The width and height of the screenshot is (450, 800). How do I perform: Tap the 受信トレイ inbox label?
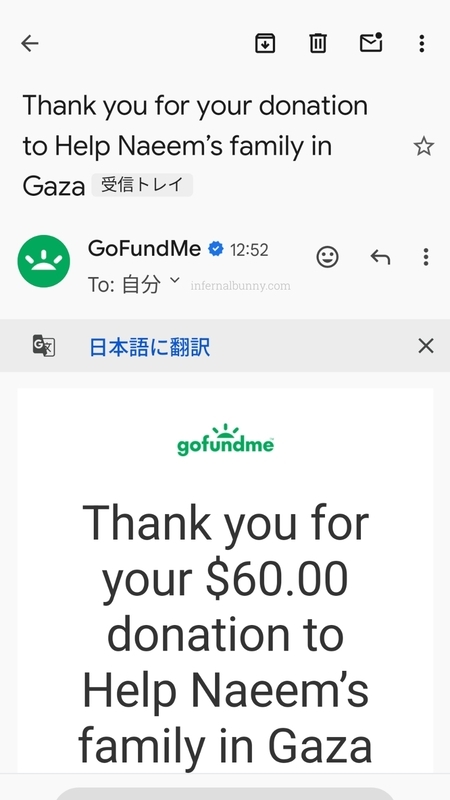coord(142,185)
